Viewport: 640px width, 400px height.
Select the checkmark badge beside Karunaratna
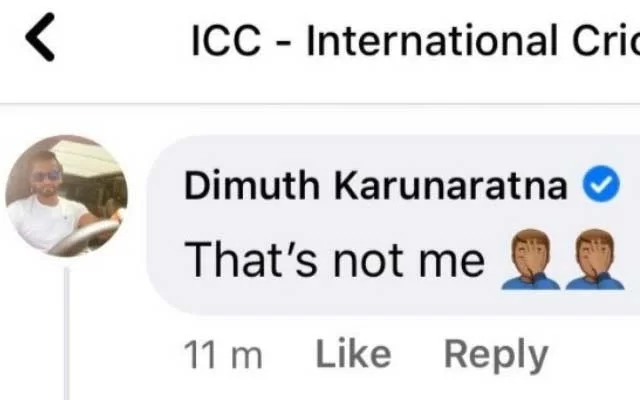(x=601, y=185)
